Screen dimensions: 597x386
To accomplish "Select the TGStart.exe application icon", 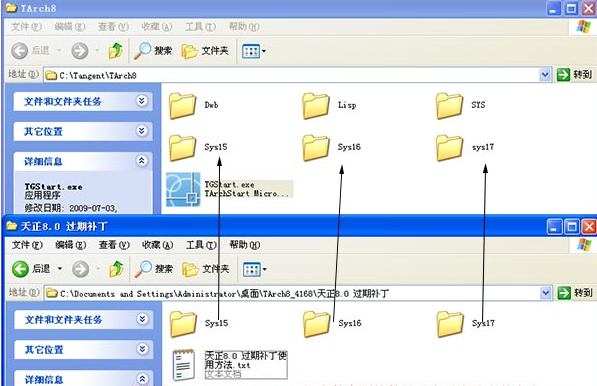I will tap(183, 189).
